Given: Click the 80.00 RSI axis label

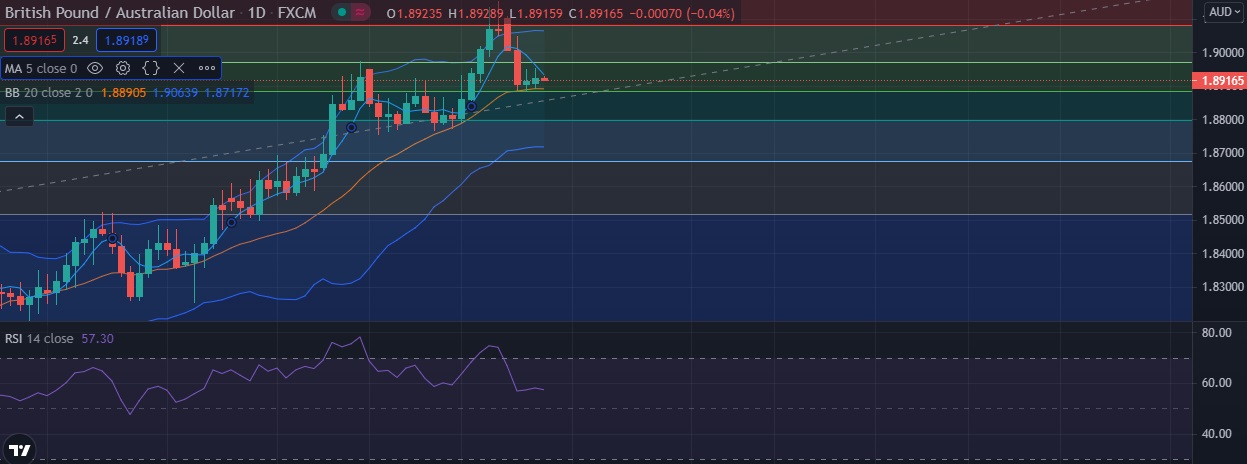Looking at the screenshot, I should [1216, 332].
